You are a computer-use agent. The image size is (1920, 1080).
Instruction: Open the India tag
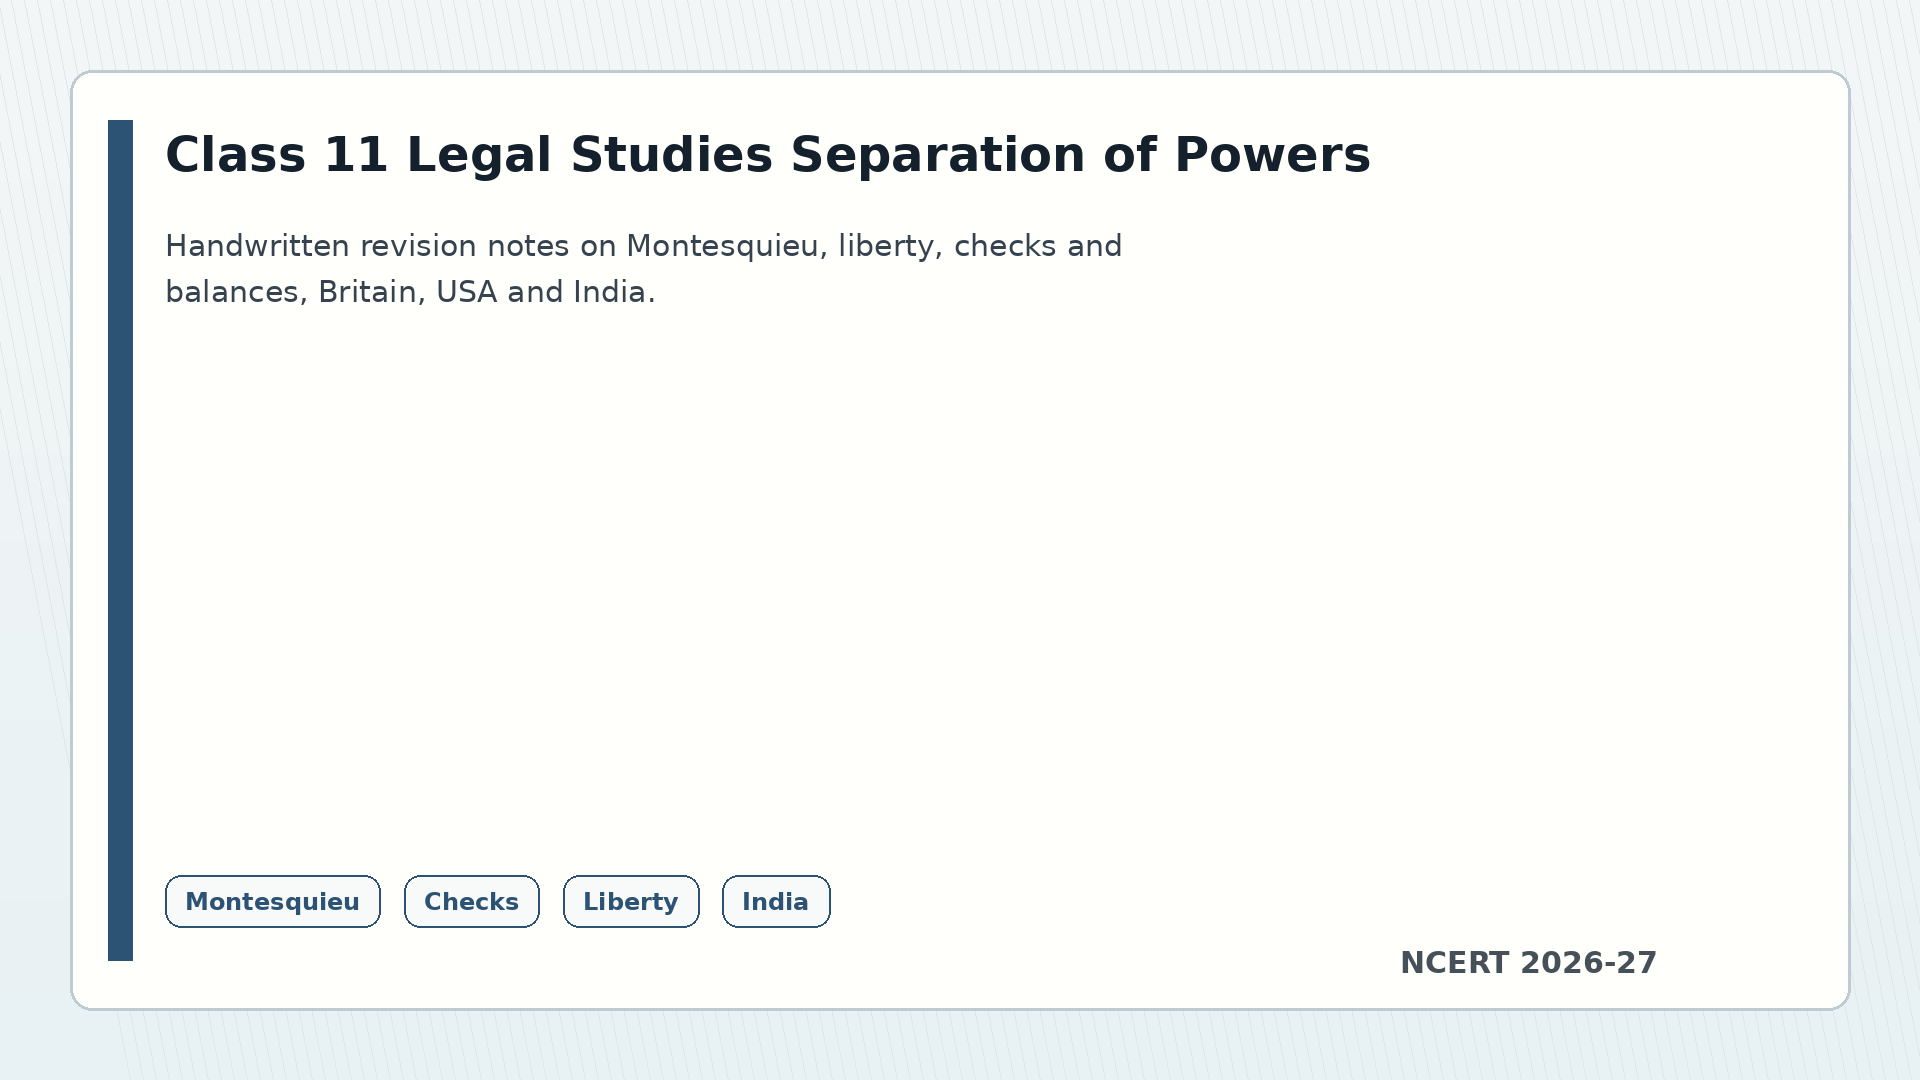click(x=776, y=902)
